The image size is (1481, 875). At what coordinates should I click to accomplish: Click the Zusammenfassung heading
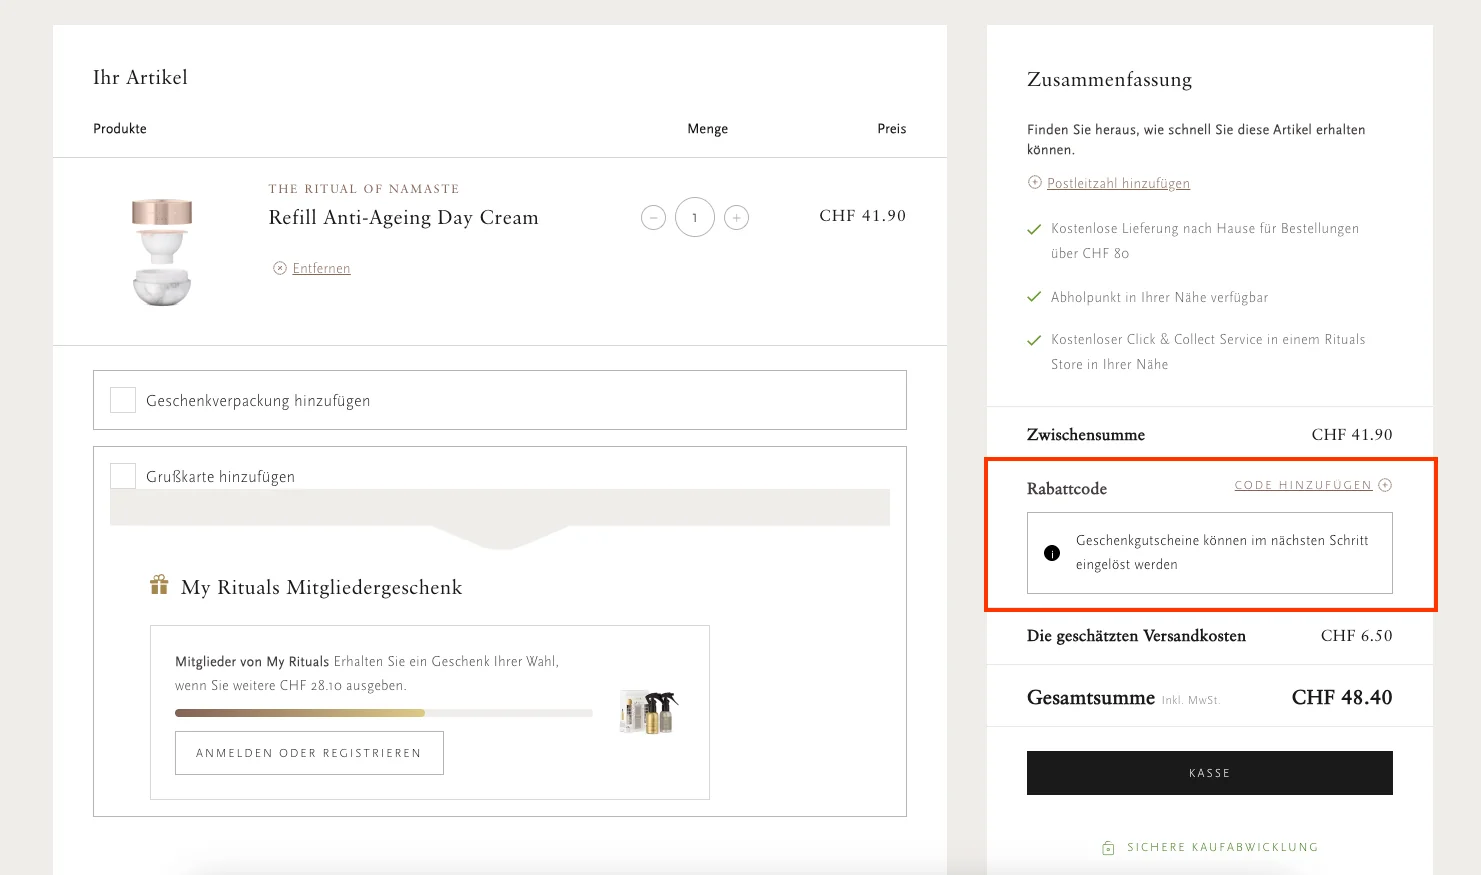point(1109,79)
